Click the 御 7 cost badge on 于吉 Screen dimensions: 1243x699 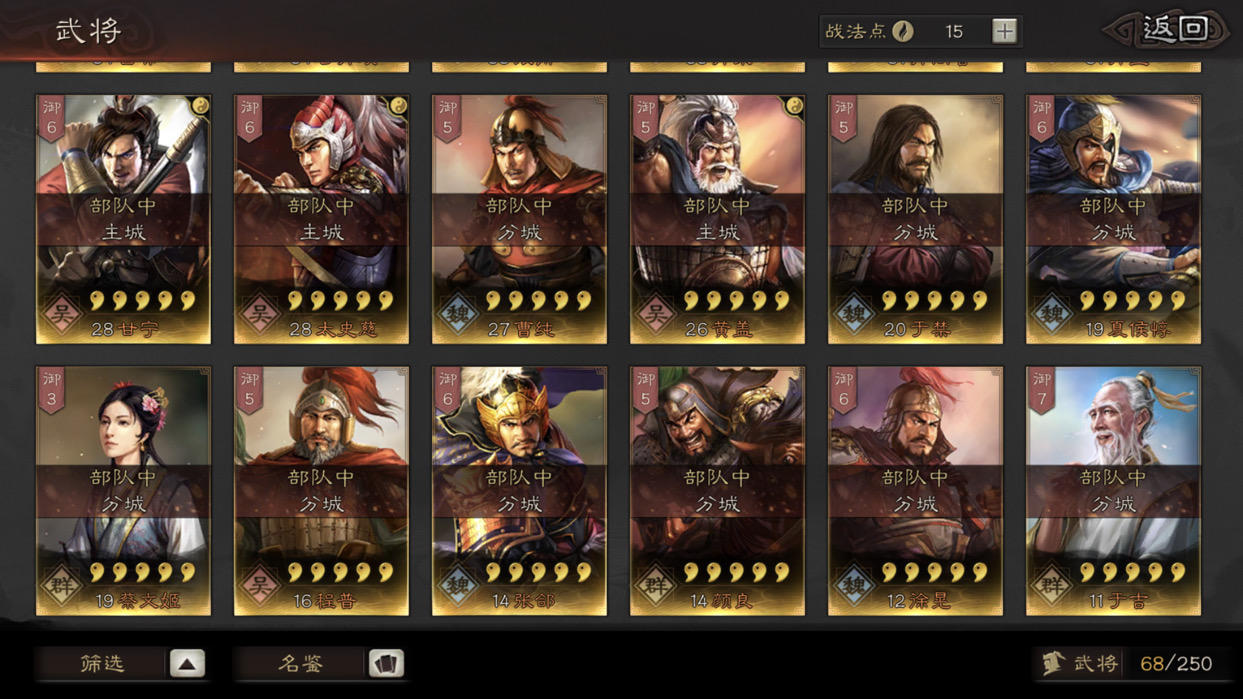[1042, 391]
